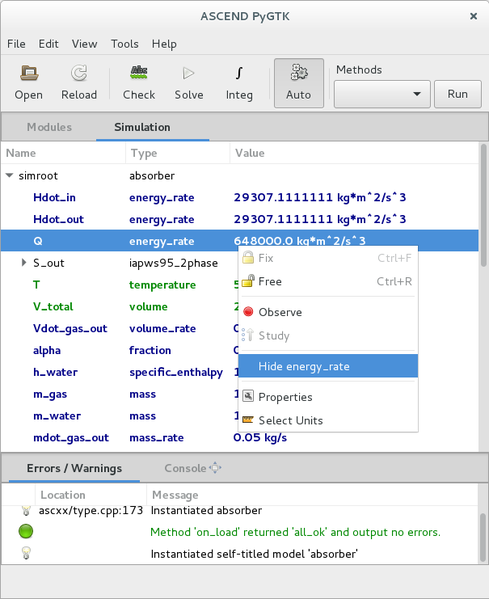Viewport: 489px width, 599px height.
Task: Click the Console tab detach icon
Action: (x=215, y=468)
